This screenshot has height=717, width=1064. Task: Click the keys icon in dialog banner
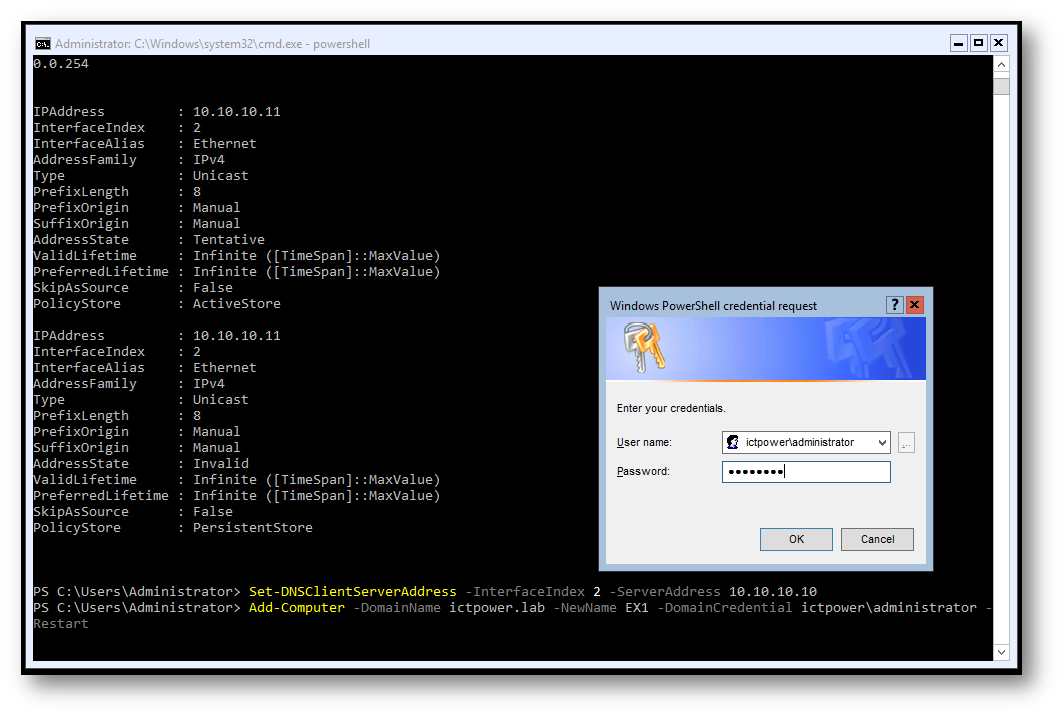(644, 349)
